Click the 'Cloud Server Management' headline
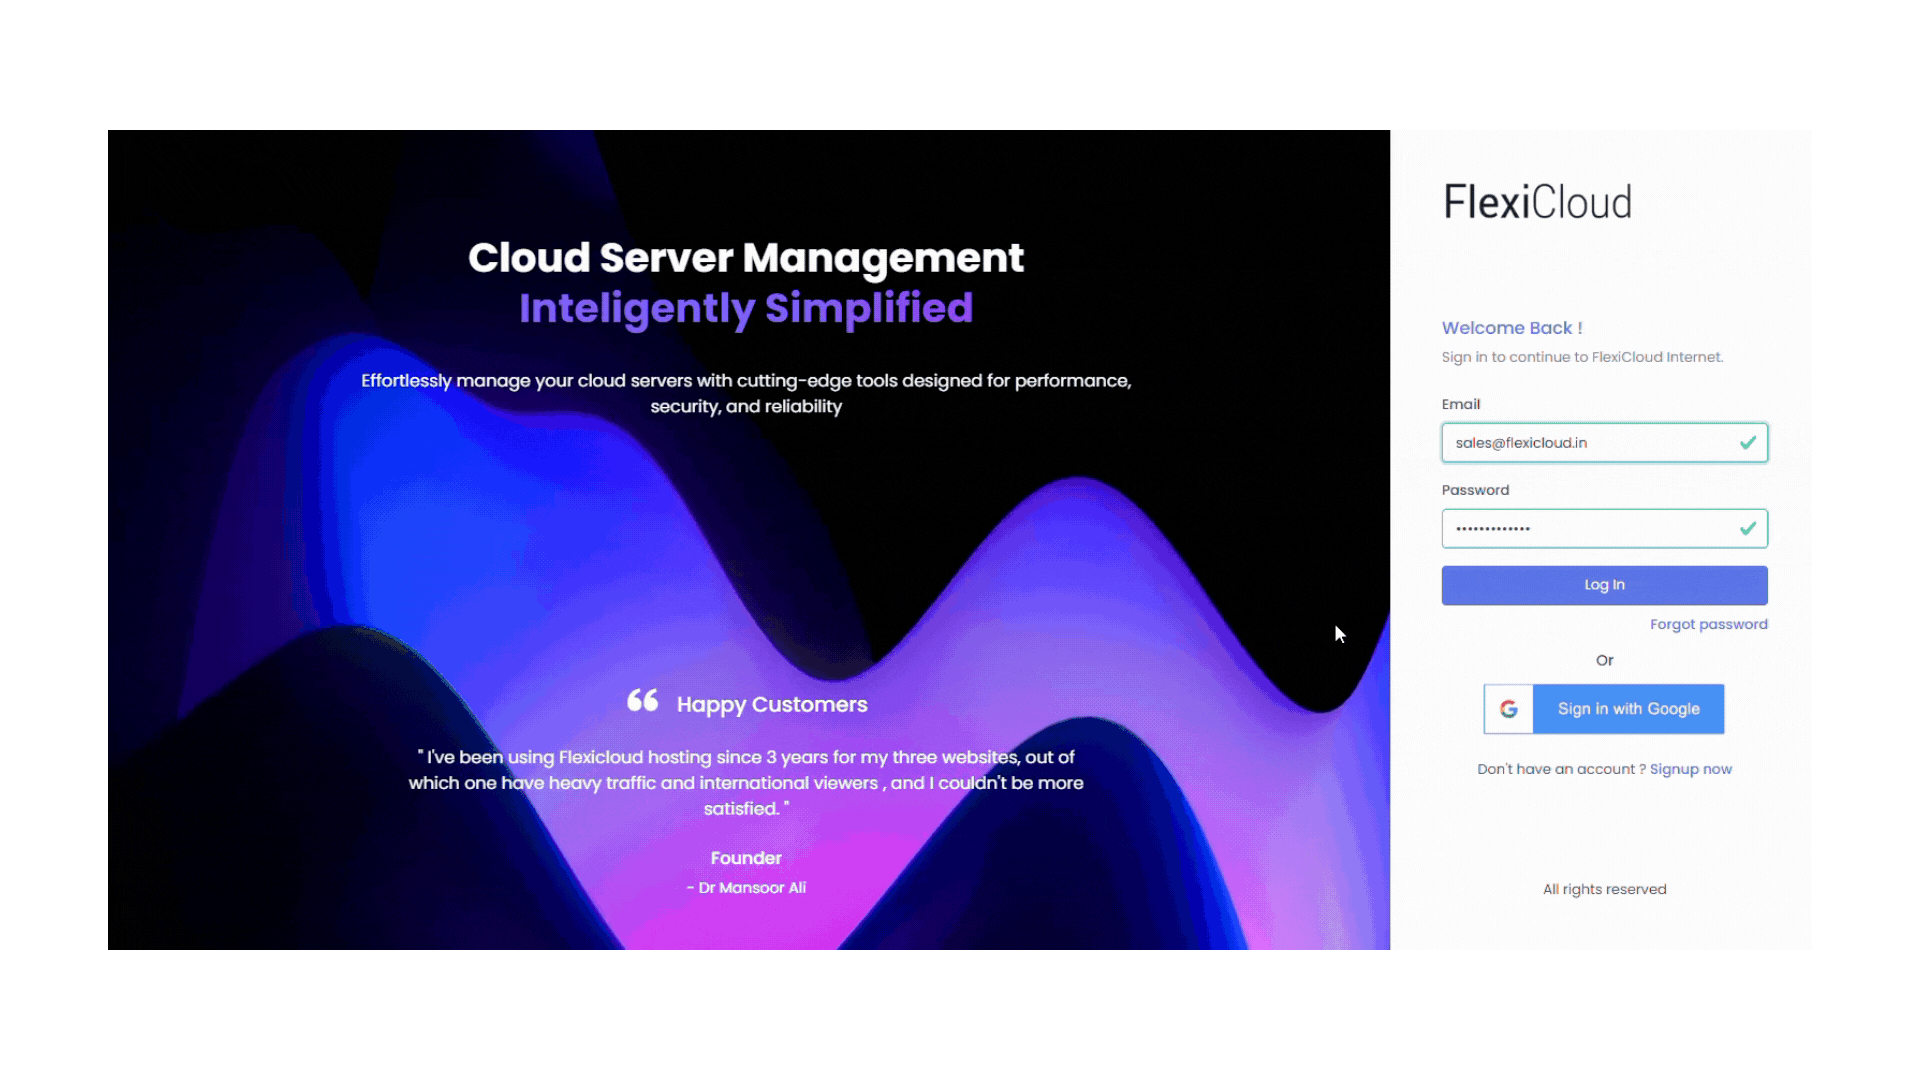The height and width of the screenshot is (1080, 1920). click(x=746, y=258)
